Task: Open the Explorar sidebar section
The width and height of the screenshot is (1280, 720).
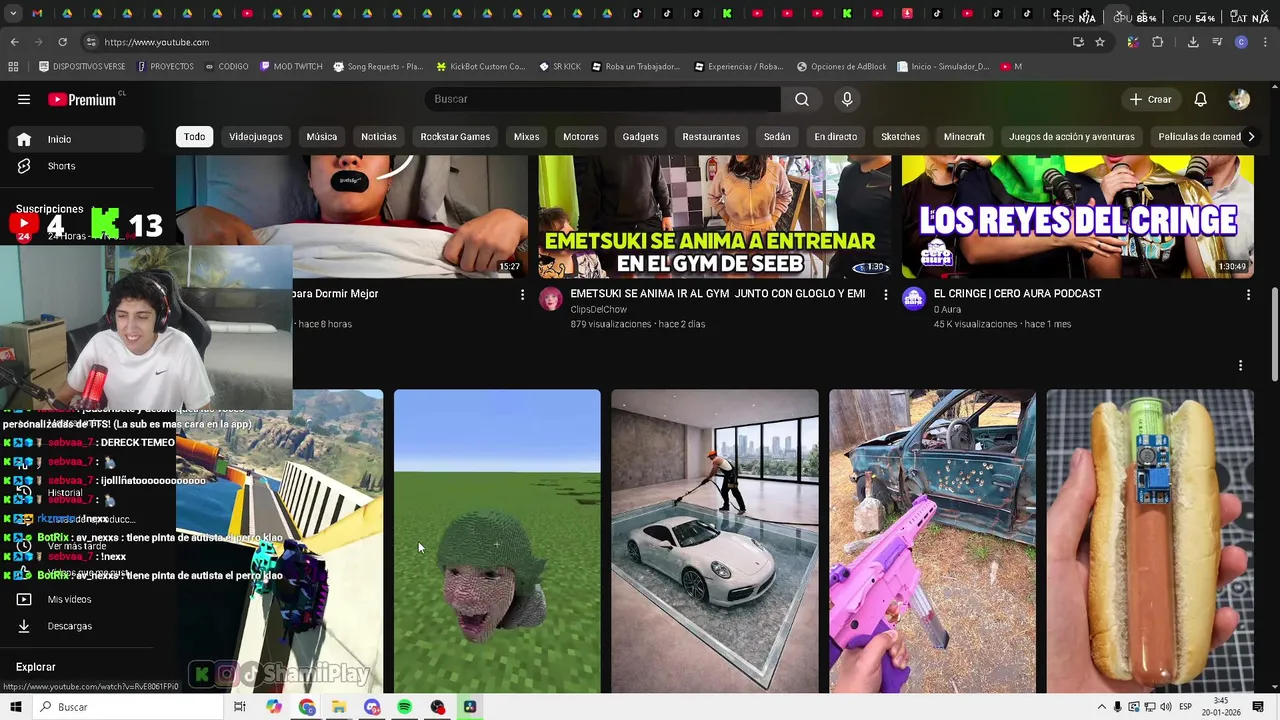Action: point(36,667)
